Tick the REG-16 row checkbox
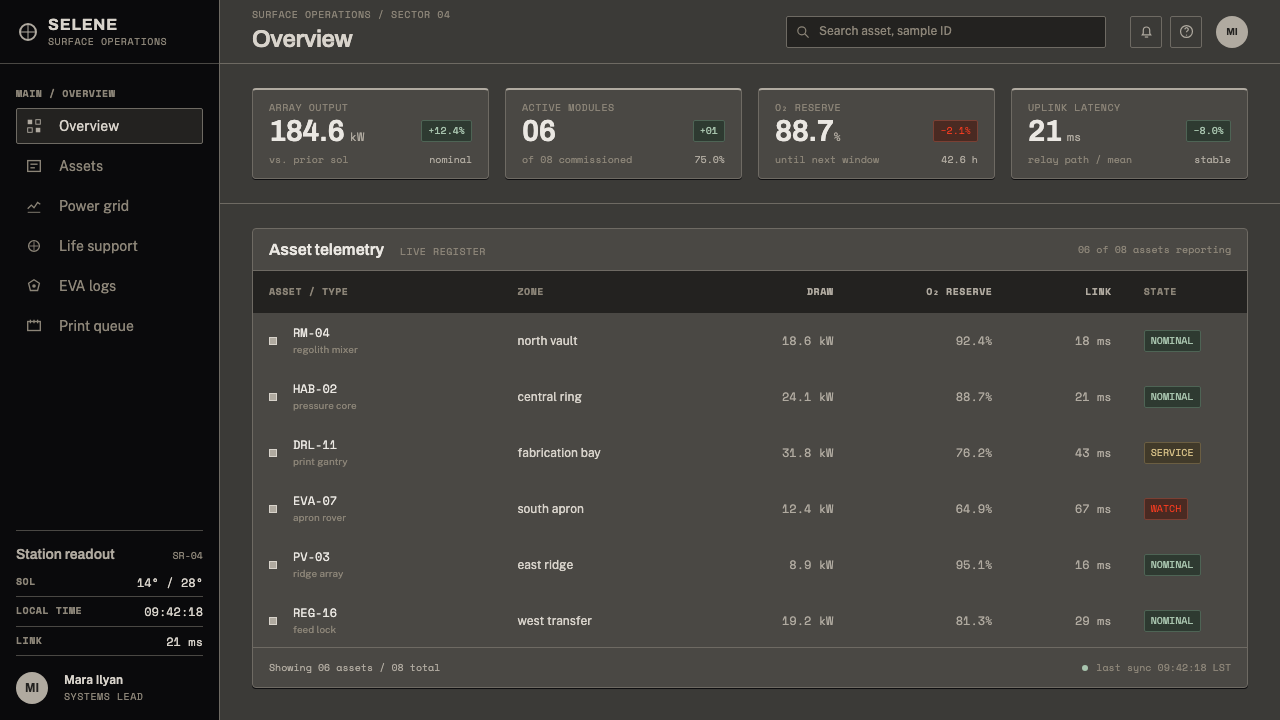Screen dimensions: 1280x720 click(273, 621)
